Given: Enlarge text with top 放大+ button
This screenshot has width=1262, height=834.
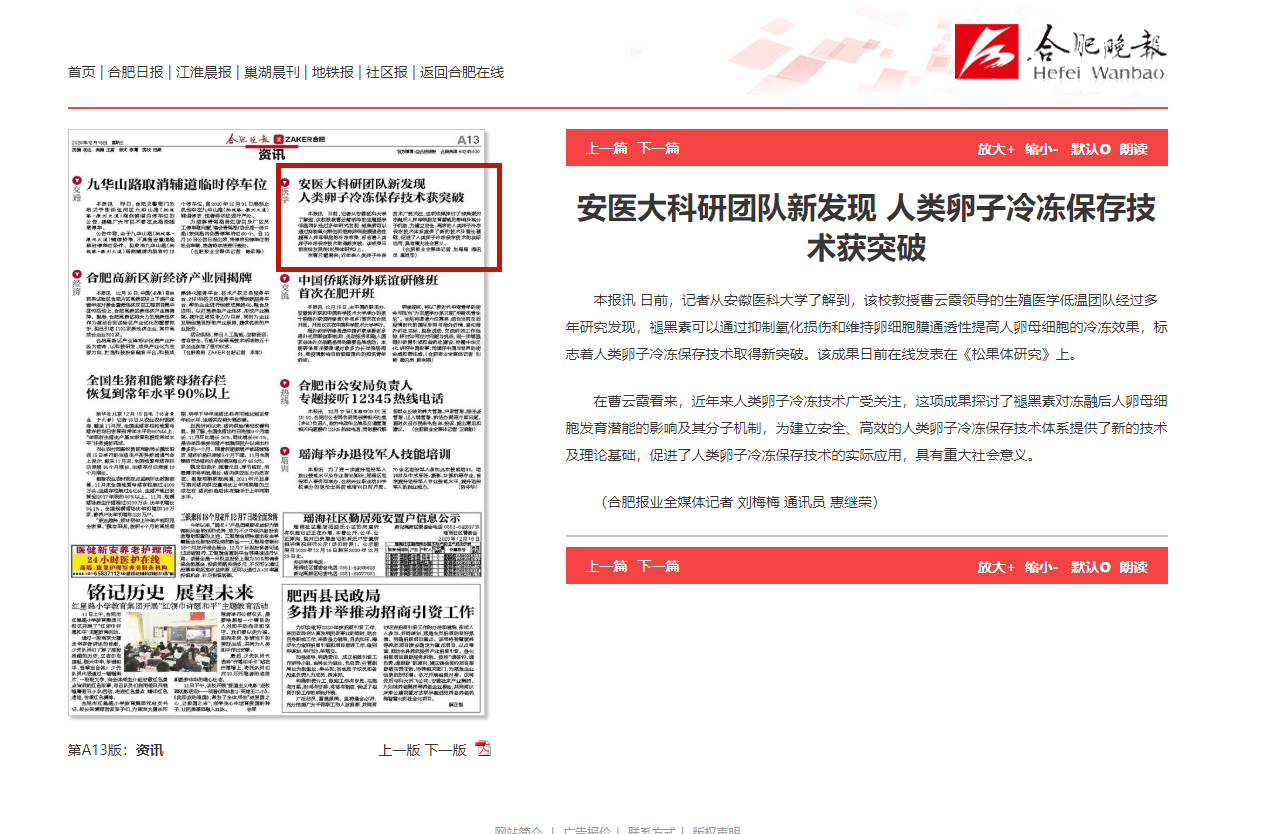Looking at the screenshot, I should [x=996, y=149].
